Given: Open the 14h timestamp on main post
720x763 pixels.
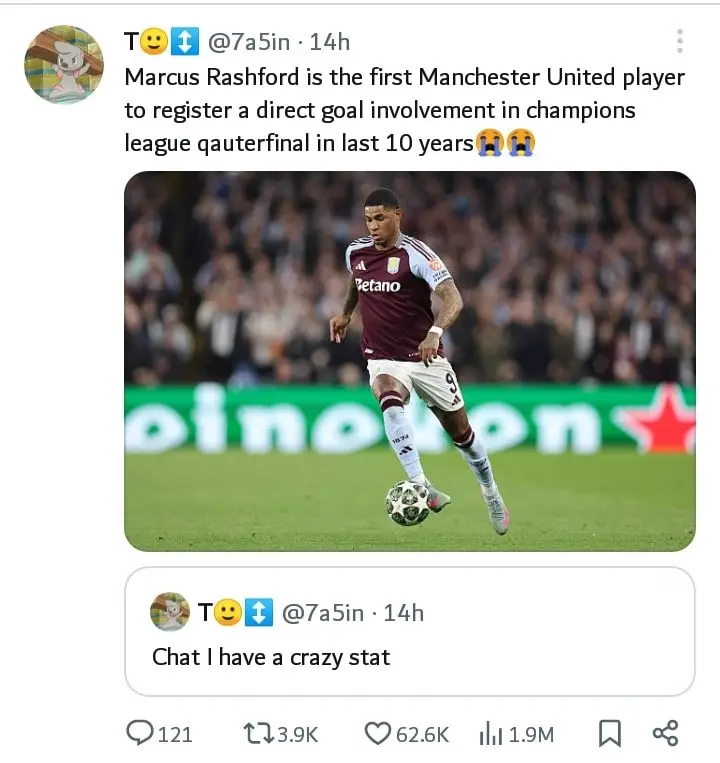Looking at the screenshot, I should coord(330,42).
